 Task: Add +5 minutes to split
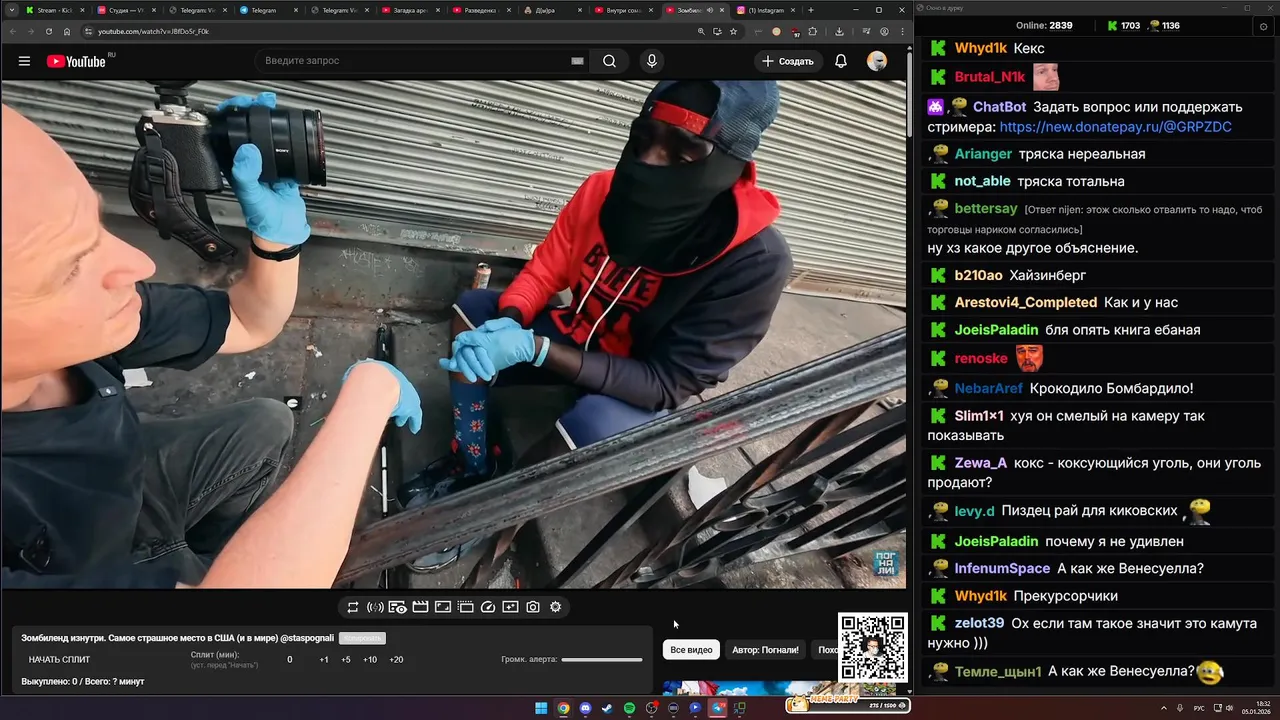tap(346, 660)
